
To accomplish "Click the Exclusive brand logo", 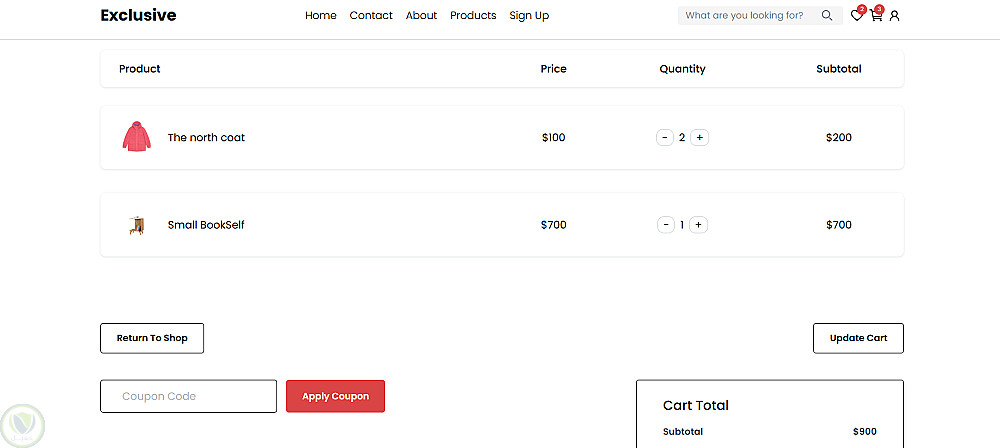I will click(x=138, y=16).
